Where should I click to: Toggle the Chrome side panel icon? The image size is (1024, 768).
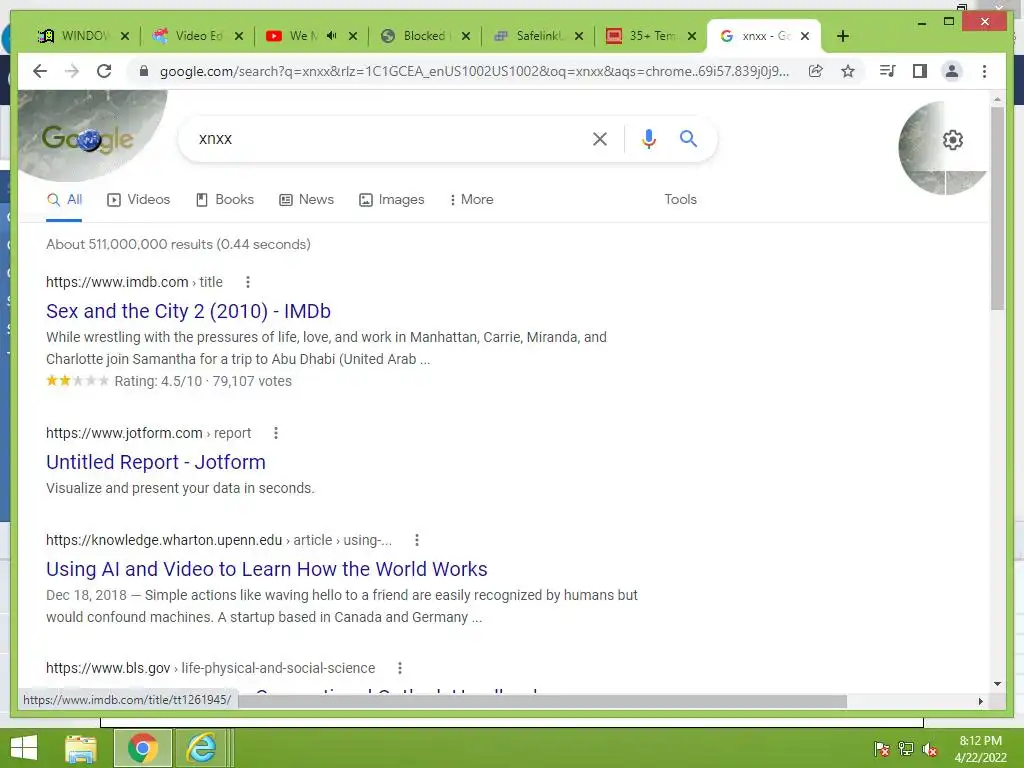tap(920, 71)
